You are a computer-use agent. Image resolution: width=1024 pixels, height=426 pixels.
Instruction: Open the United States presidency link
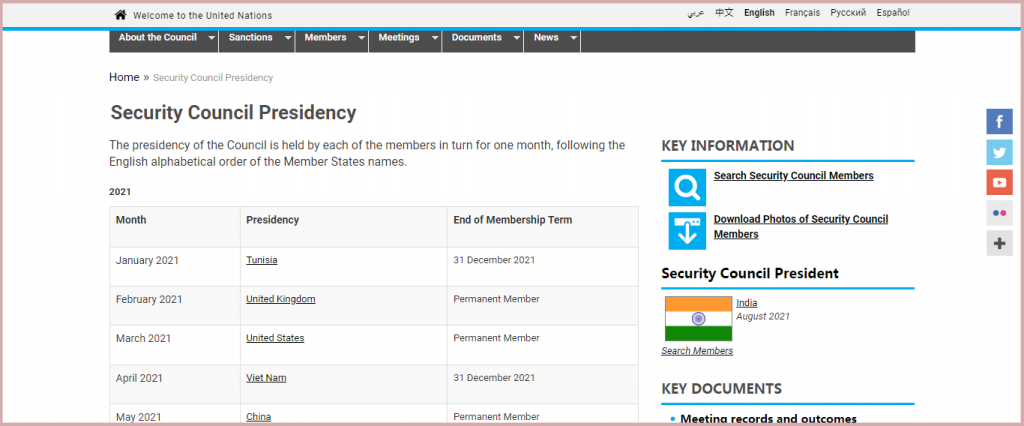tap(275, 338)
